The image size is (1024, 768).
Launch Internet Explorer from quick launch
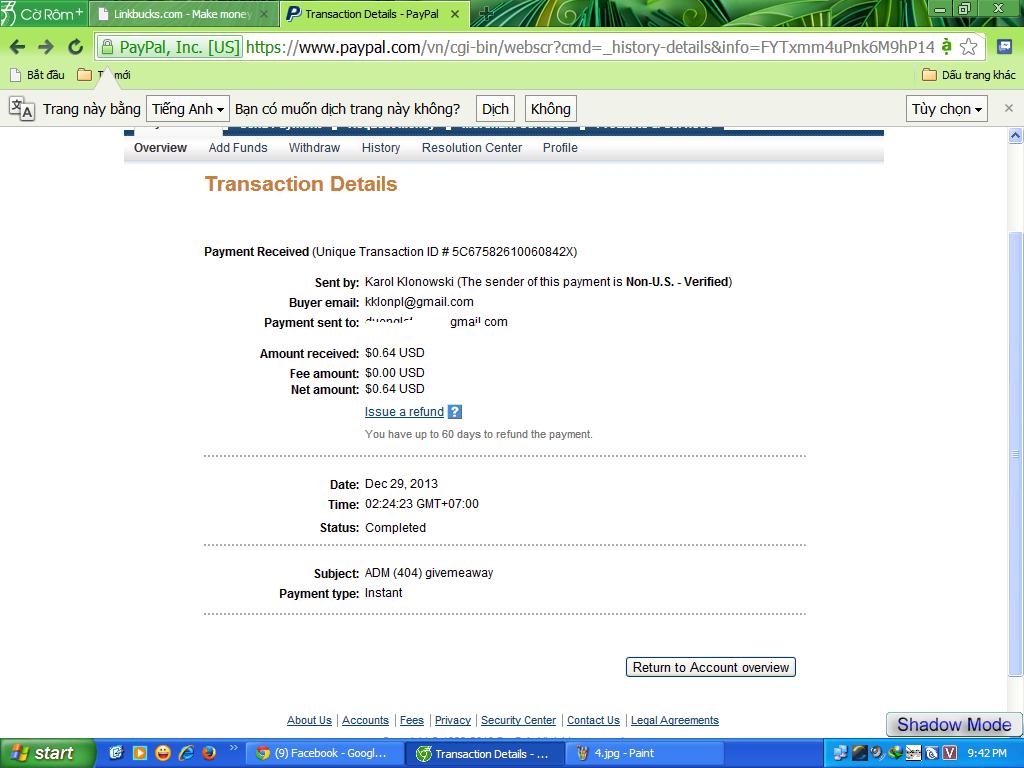click(x=186, y=754)
